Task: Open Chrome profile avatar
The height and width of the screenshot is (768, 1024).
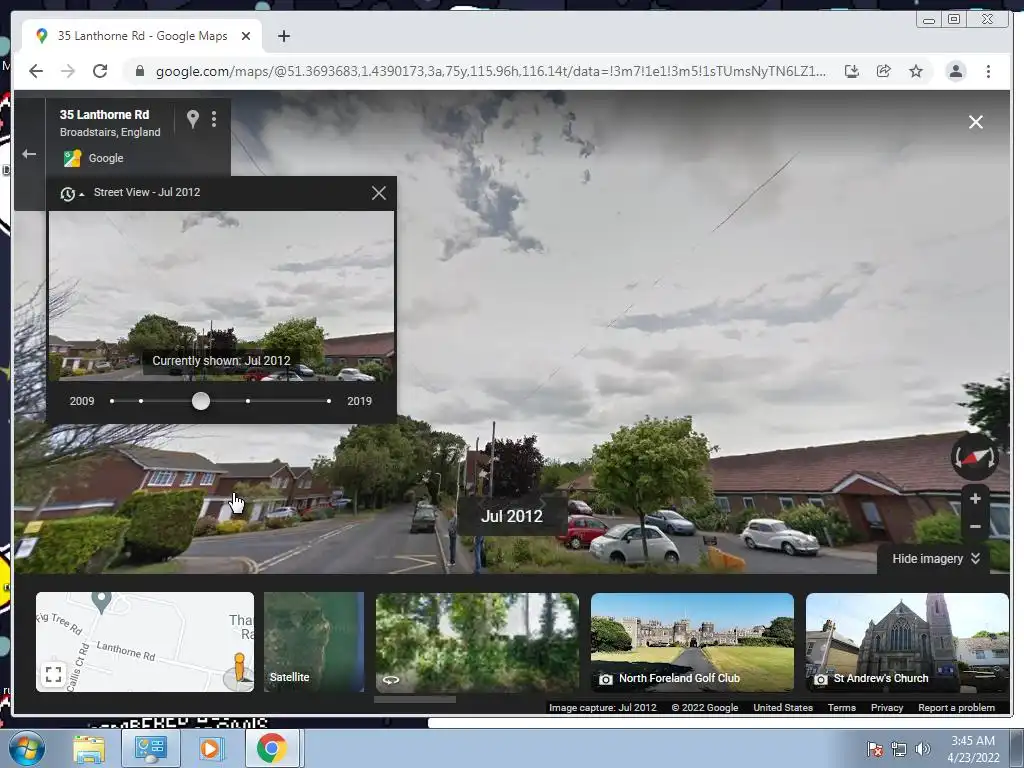Action: point(955,71)
